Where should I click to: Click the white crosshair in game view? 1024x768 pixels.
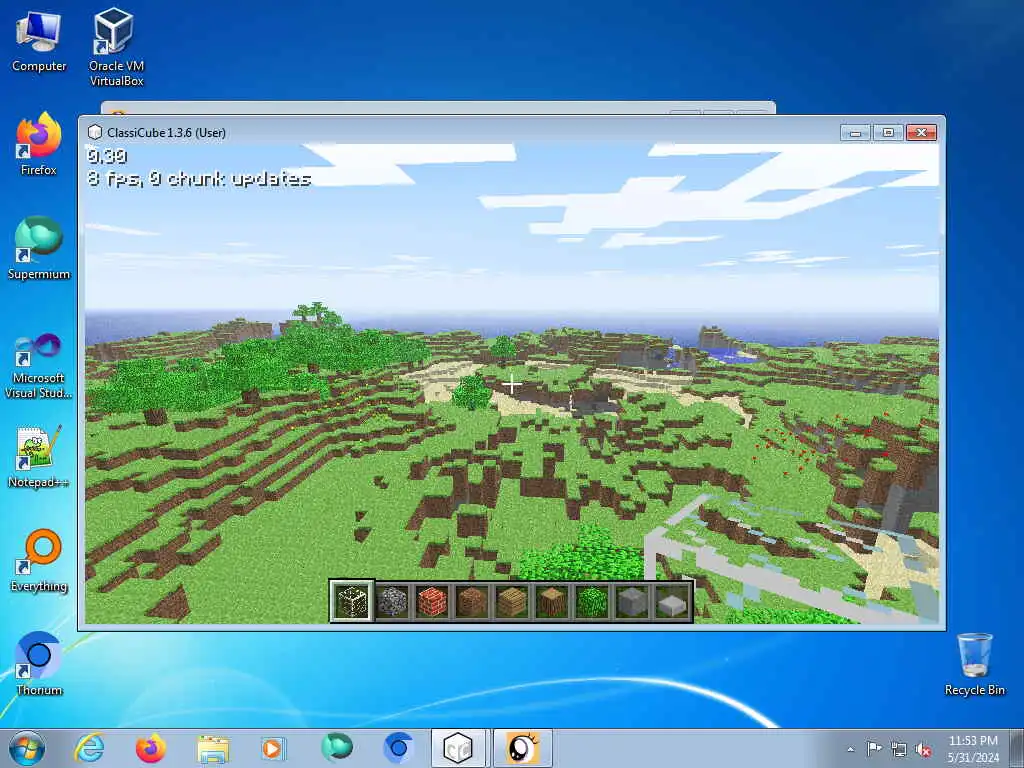click(512, 385)
